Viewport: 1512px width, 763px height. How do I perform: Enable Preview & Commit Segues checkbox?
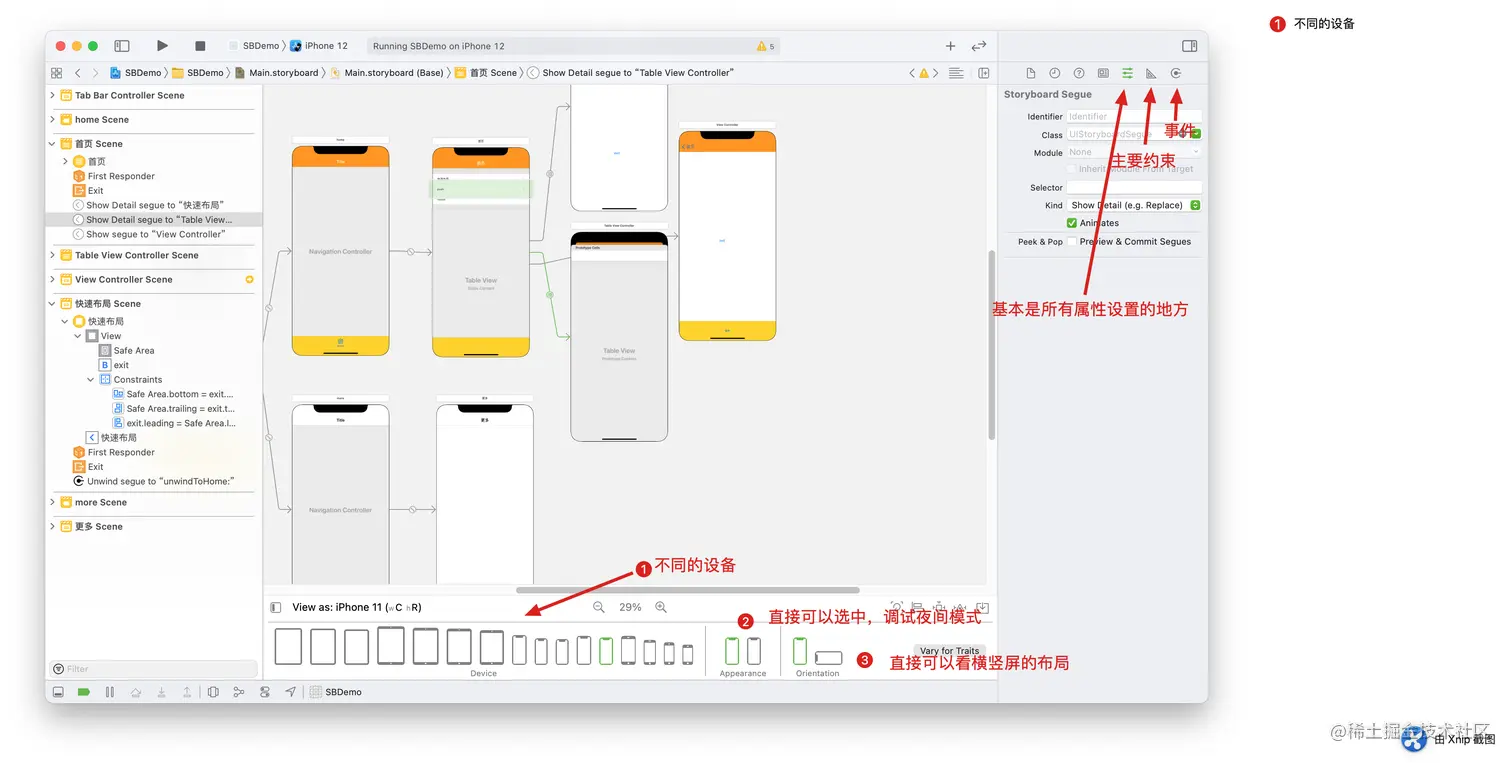point(1072,241)
